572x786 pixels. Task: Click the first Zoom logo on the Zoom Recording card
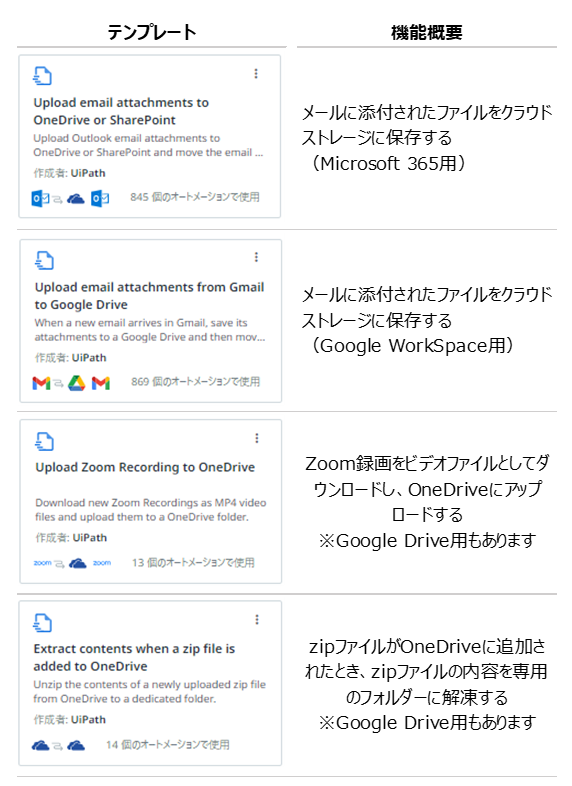[x=43, y=563]
